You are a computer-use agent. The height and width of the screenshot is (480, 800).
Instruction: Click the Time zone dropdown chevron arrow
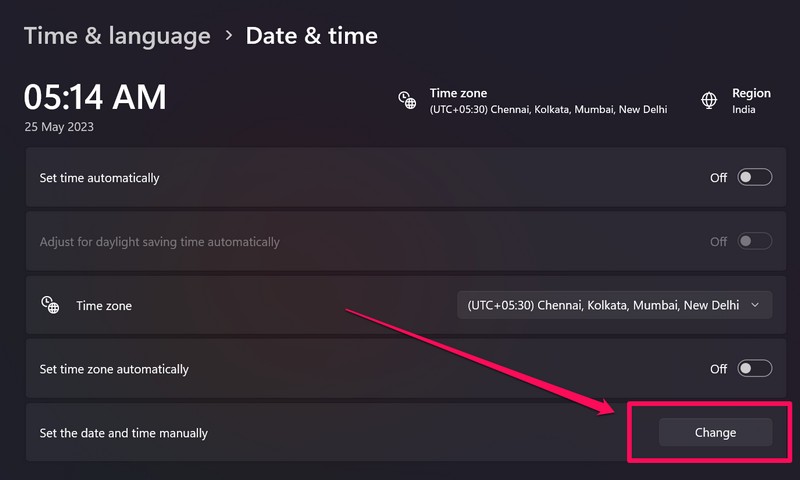(x=755, y=305)
